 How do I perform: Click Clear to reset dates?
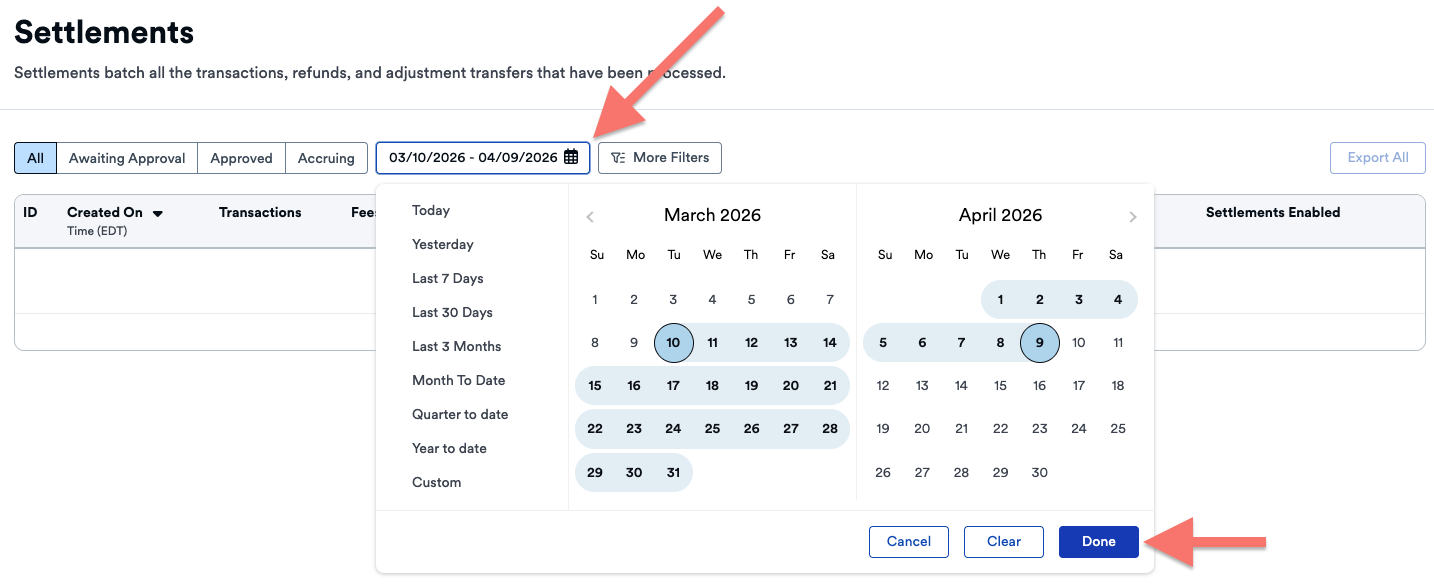click(x=1003, y=541)
